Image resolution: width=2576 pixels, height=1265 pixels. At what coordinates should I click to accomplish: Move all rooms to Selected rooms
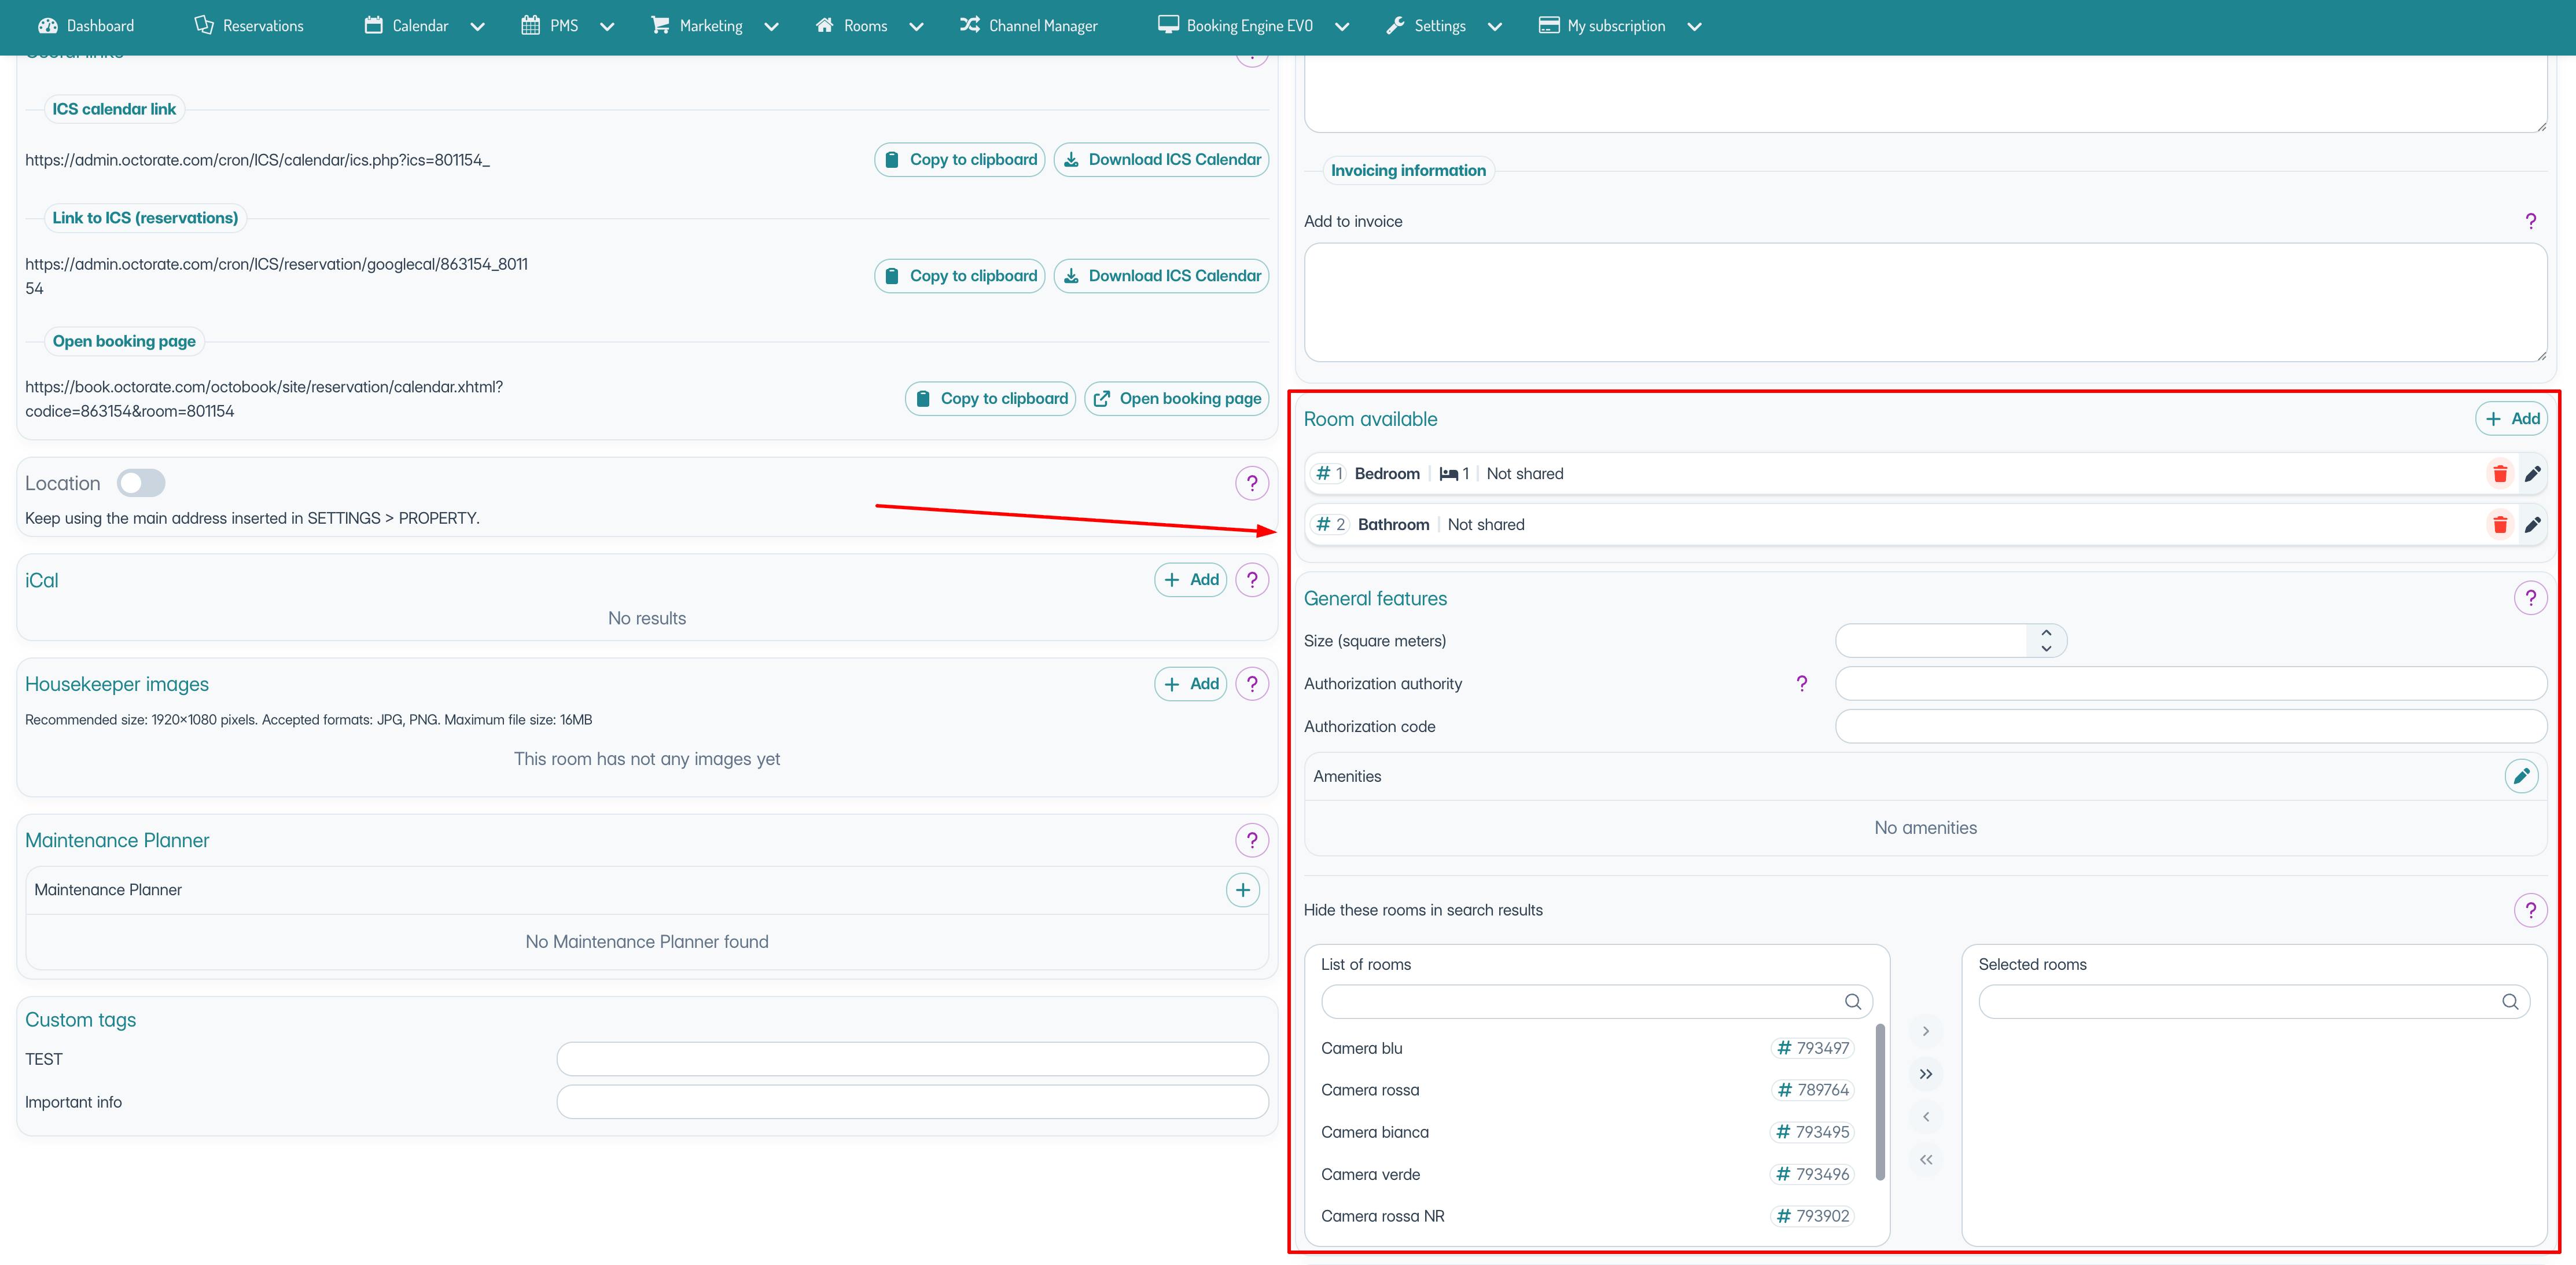[x=1926, y=1074]
